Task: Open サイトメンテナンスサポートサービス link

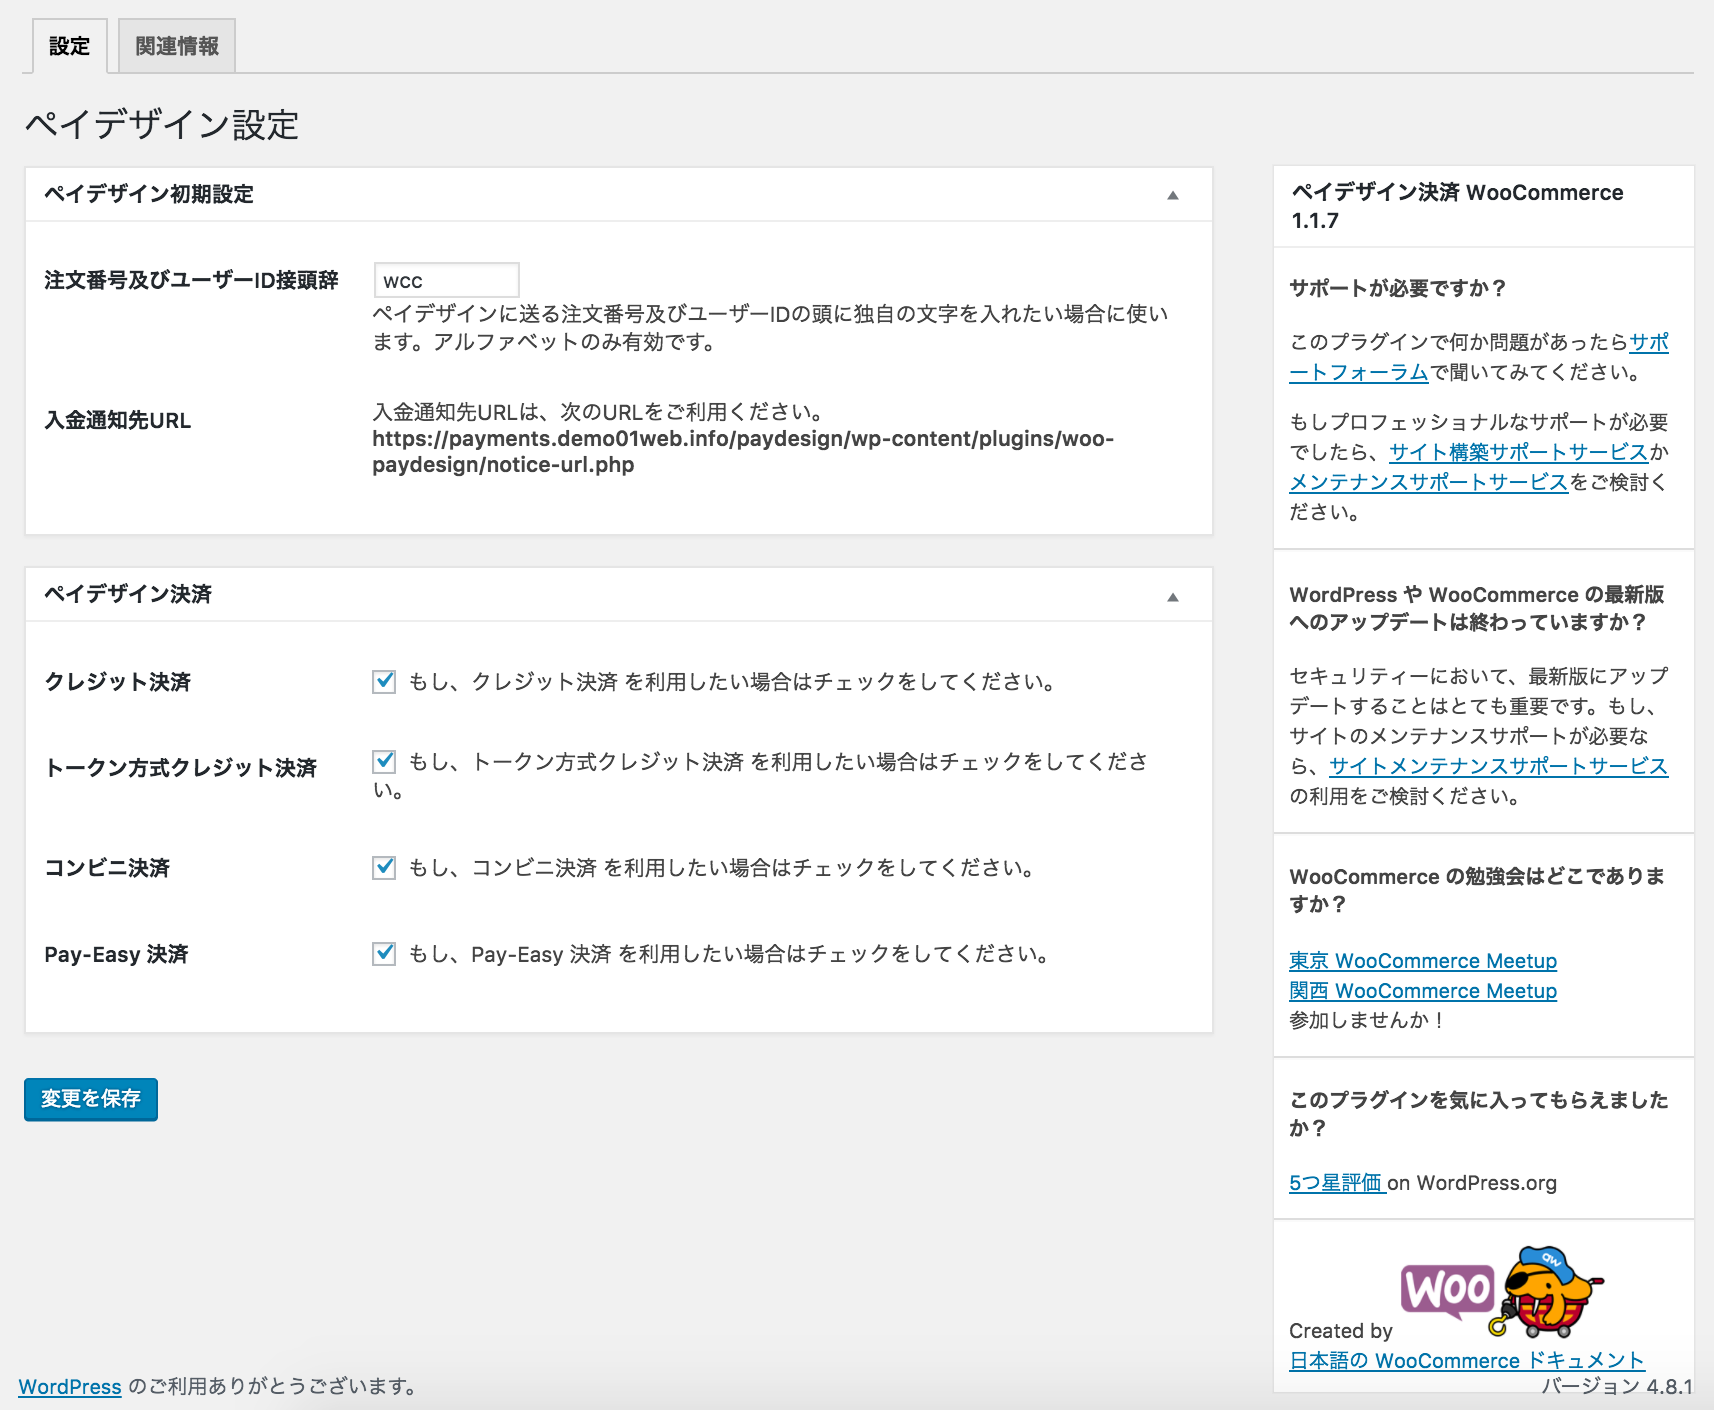Action: (1498, 766)
